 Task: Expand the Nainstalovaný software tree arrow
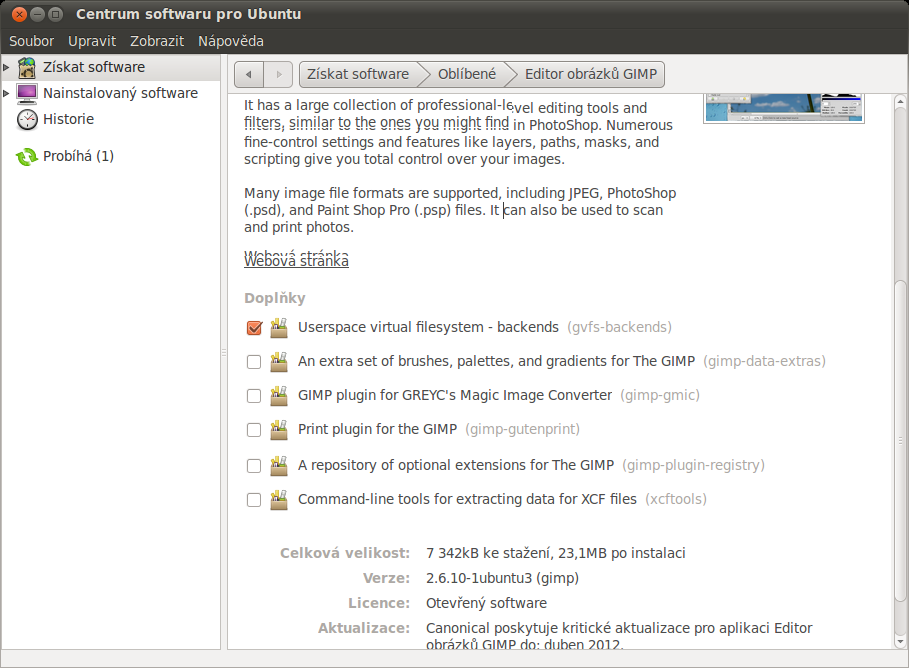pos(6,93)
